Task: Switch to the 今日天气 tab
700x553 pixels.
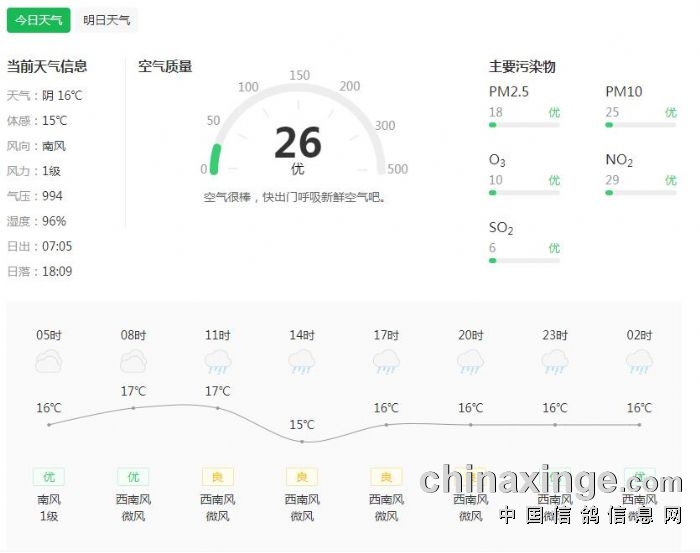Action: (38, 20)
